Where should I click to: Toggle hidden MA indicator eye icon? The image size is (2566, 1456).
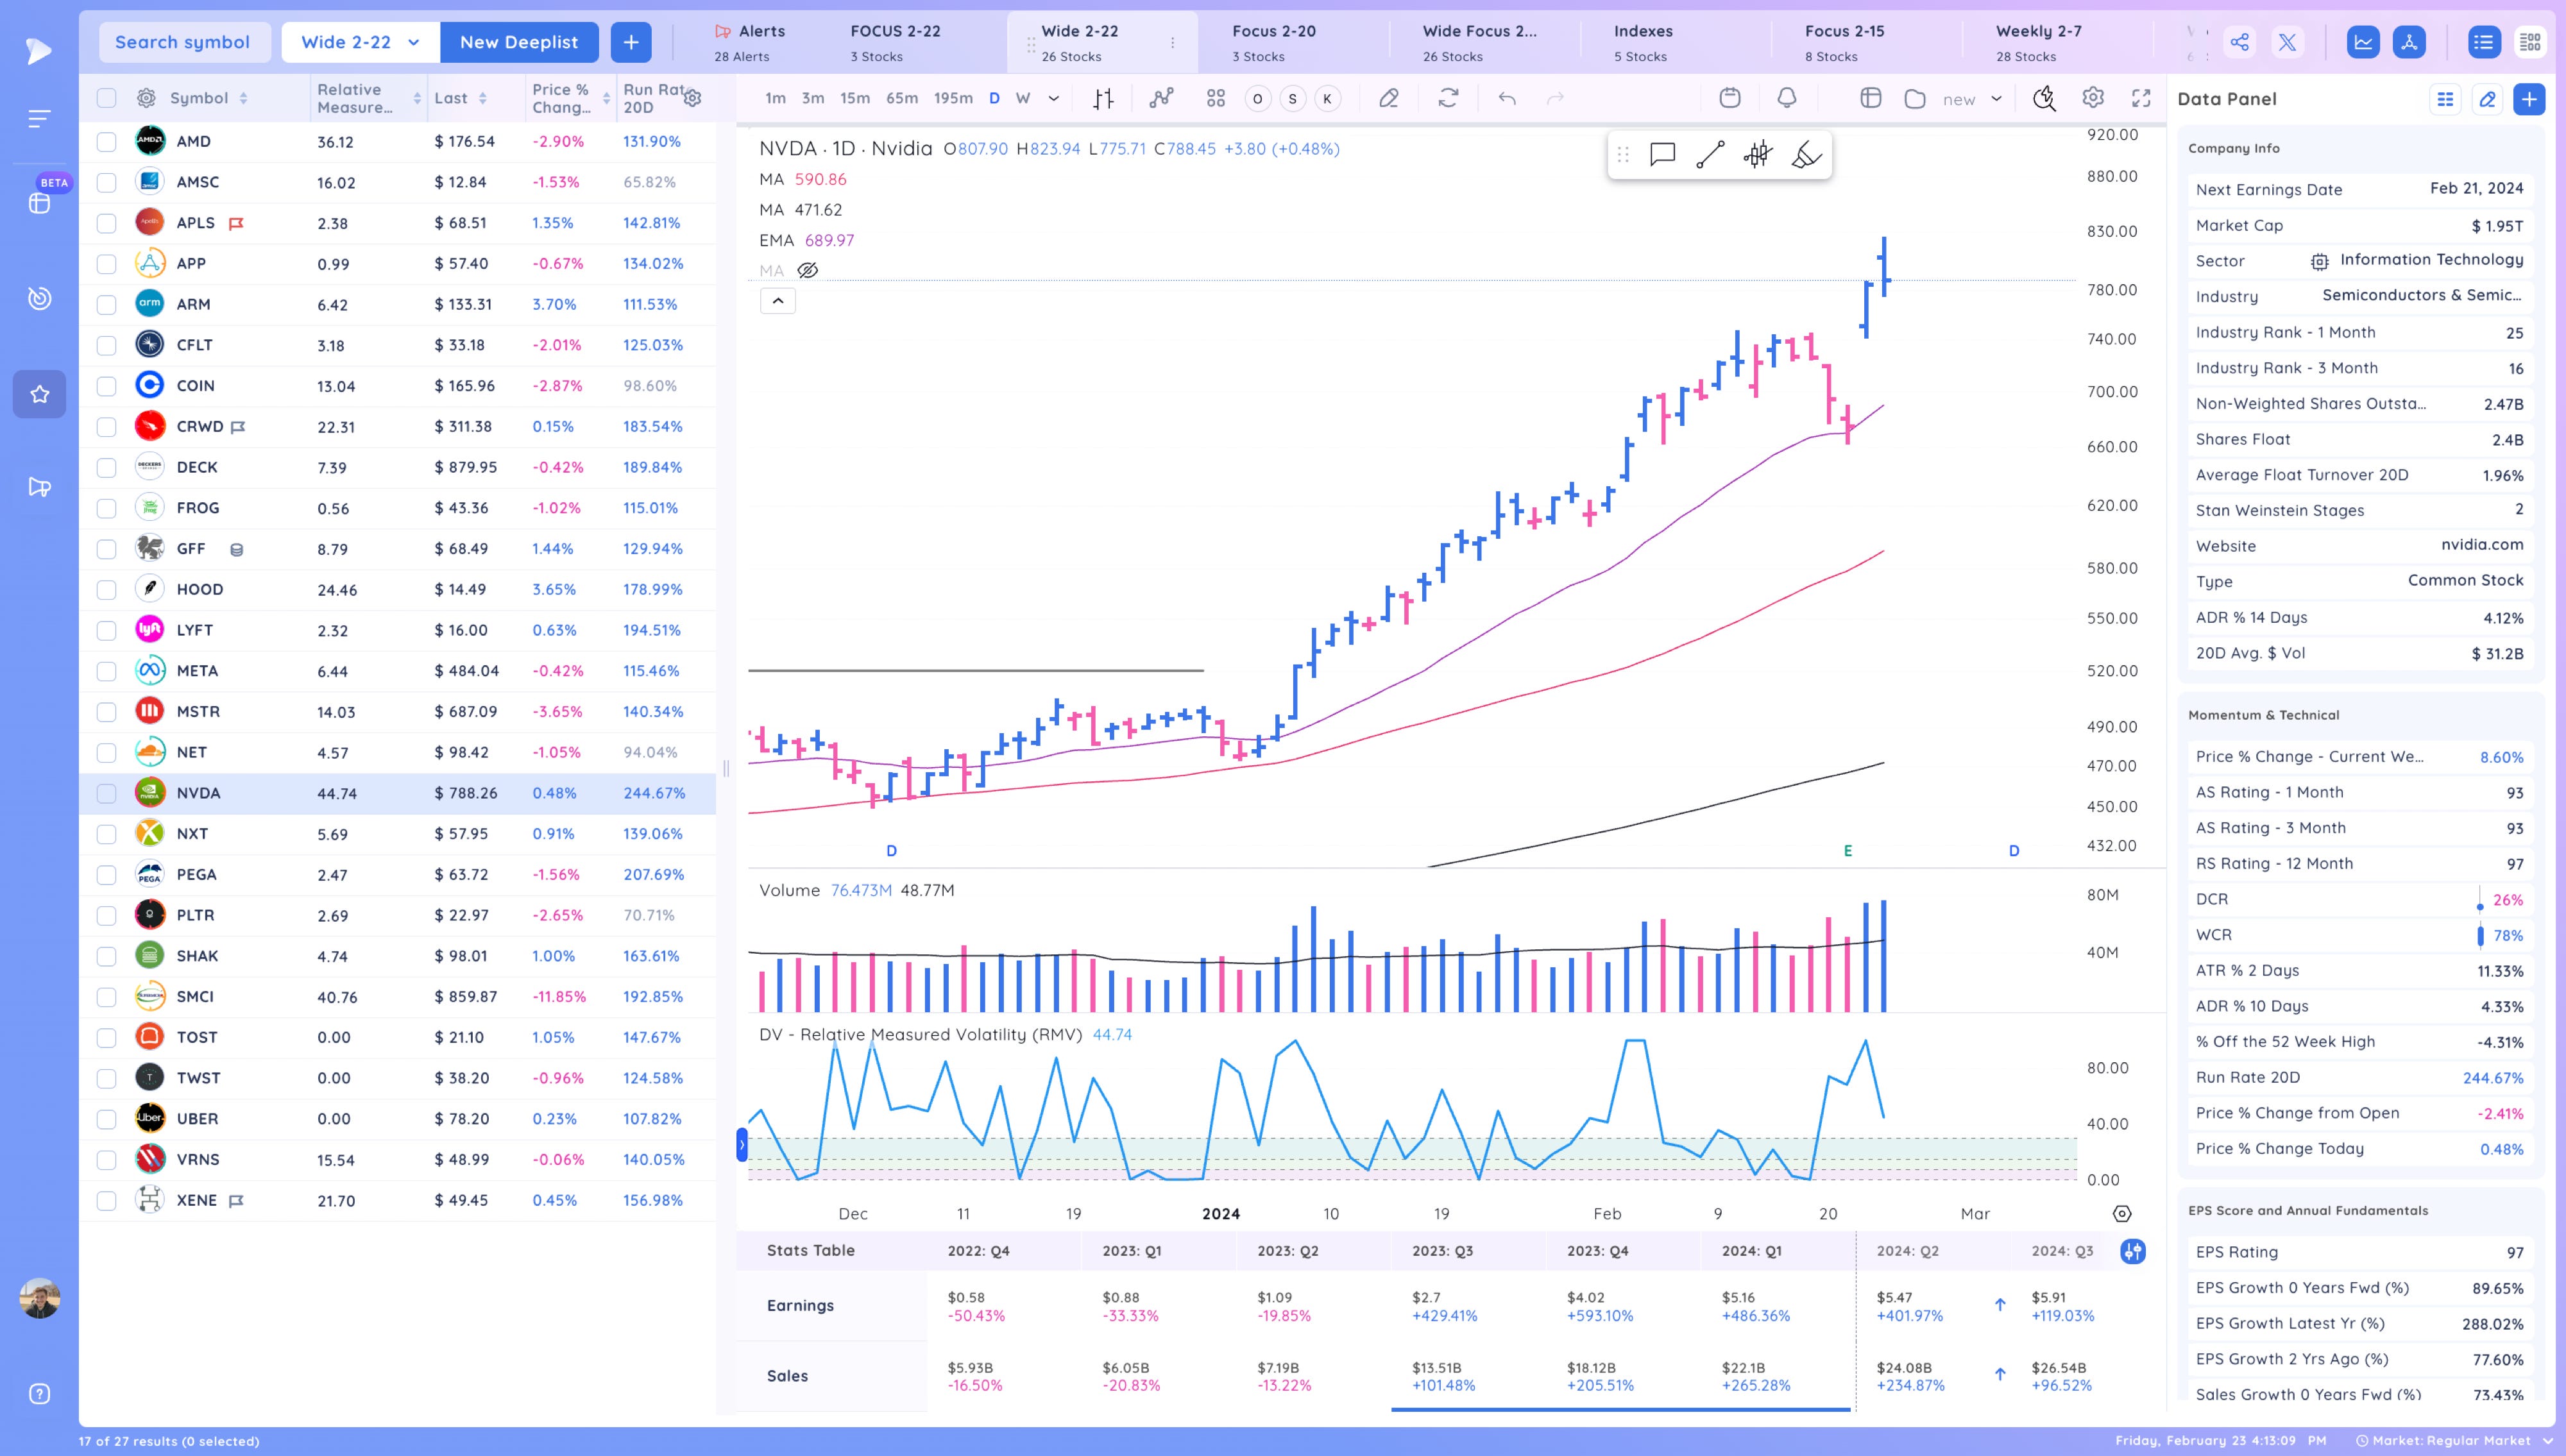pos(808,270)
